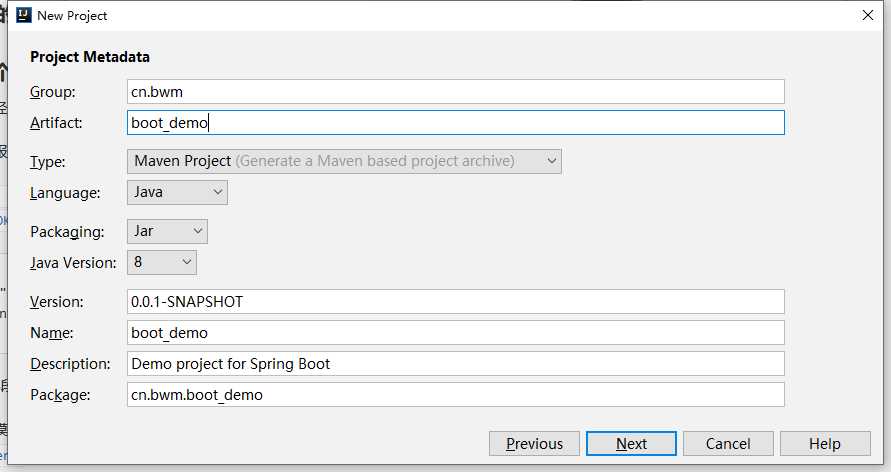
Task: Close the New Project dialog
Action: (x=868, y=15)
